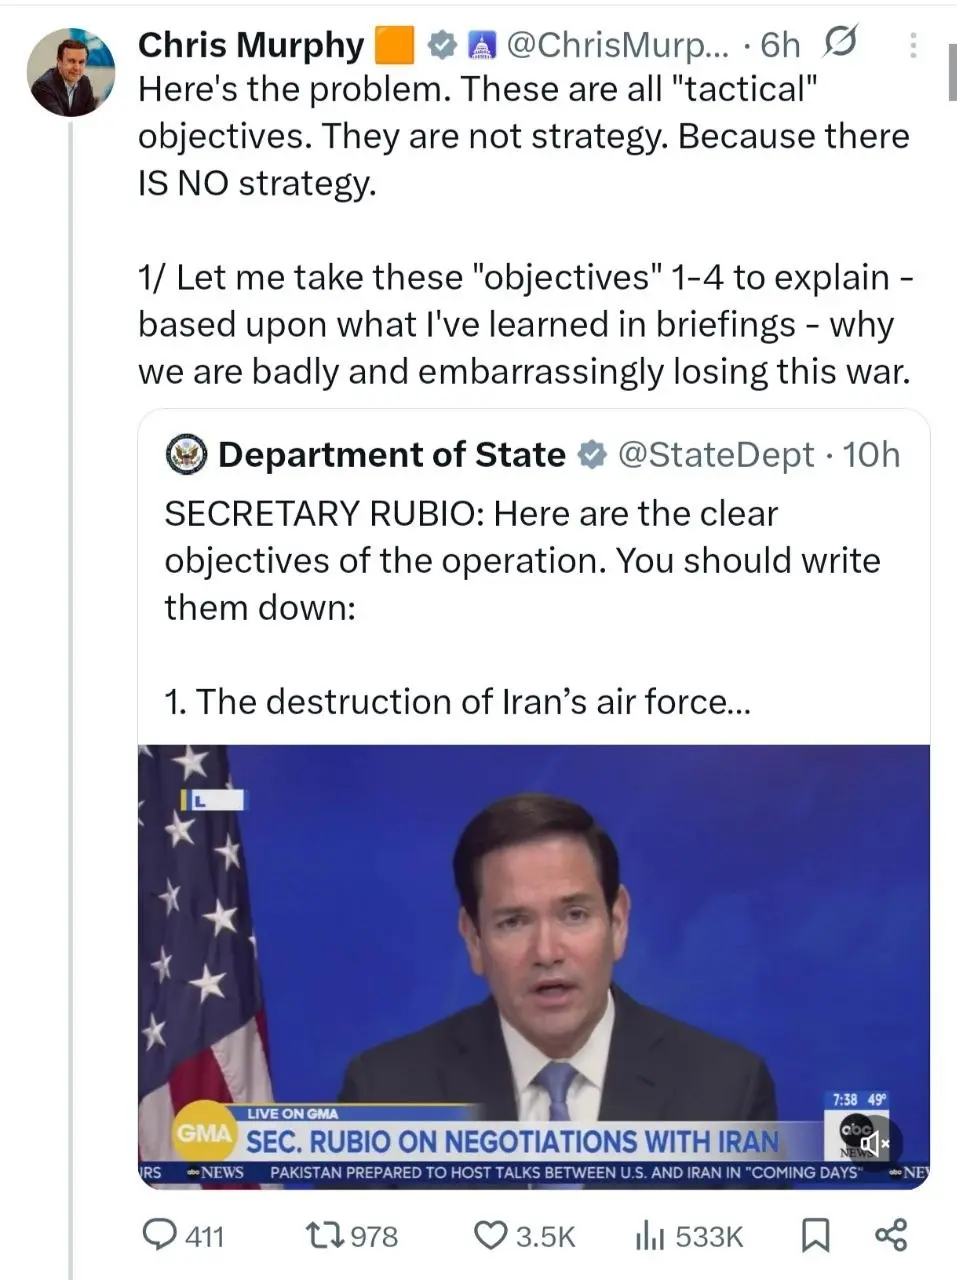Open Chris Murphy's profile picture
The height and width of the screenshot is (1280, 957).
[x=70, y=72]
